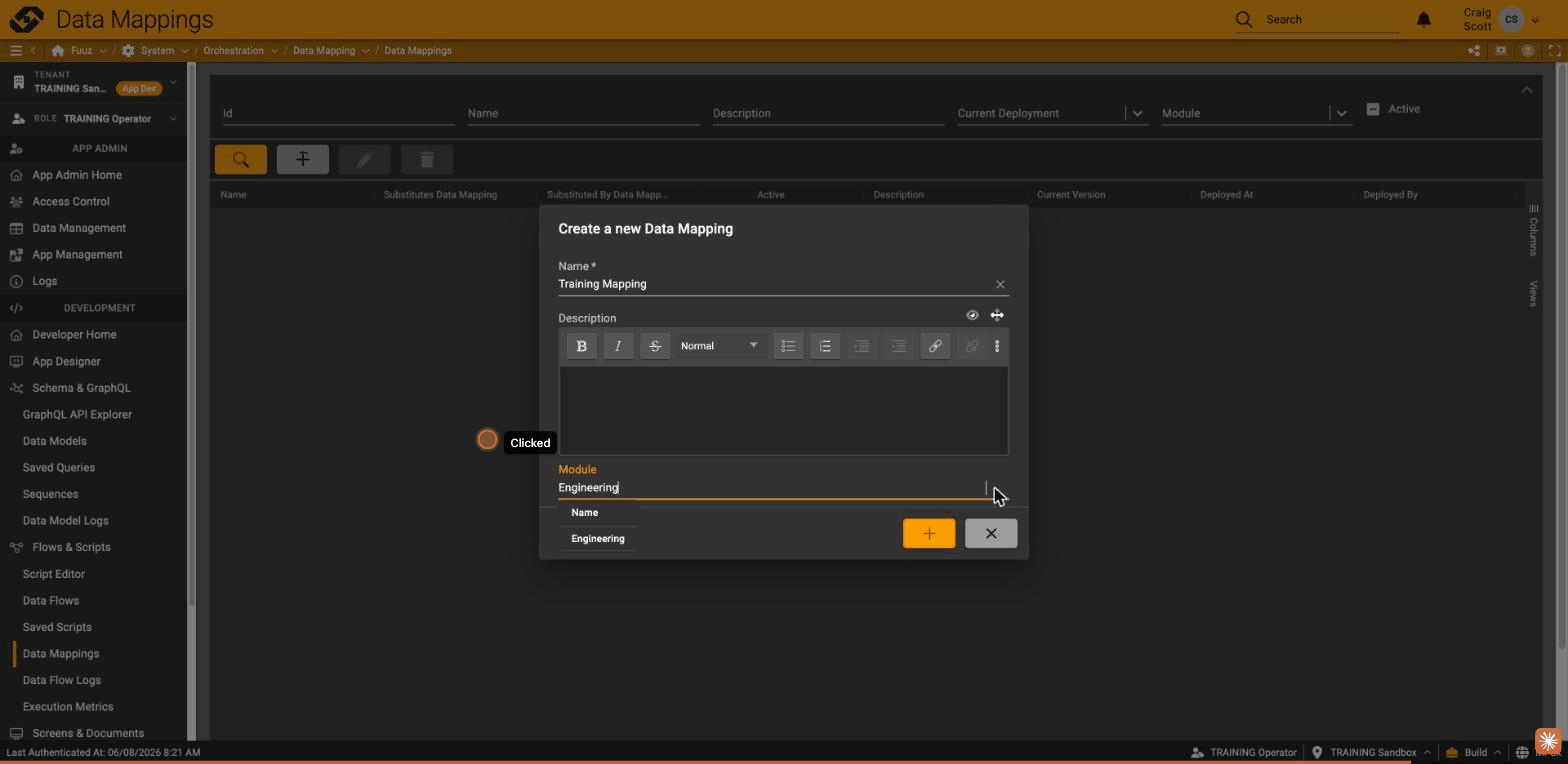Open the Orchestration breadcrumb dropdown
This screenshot has height=764, width=1568.
pos(275,50)
